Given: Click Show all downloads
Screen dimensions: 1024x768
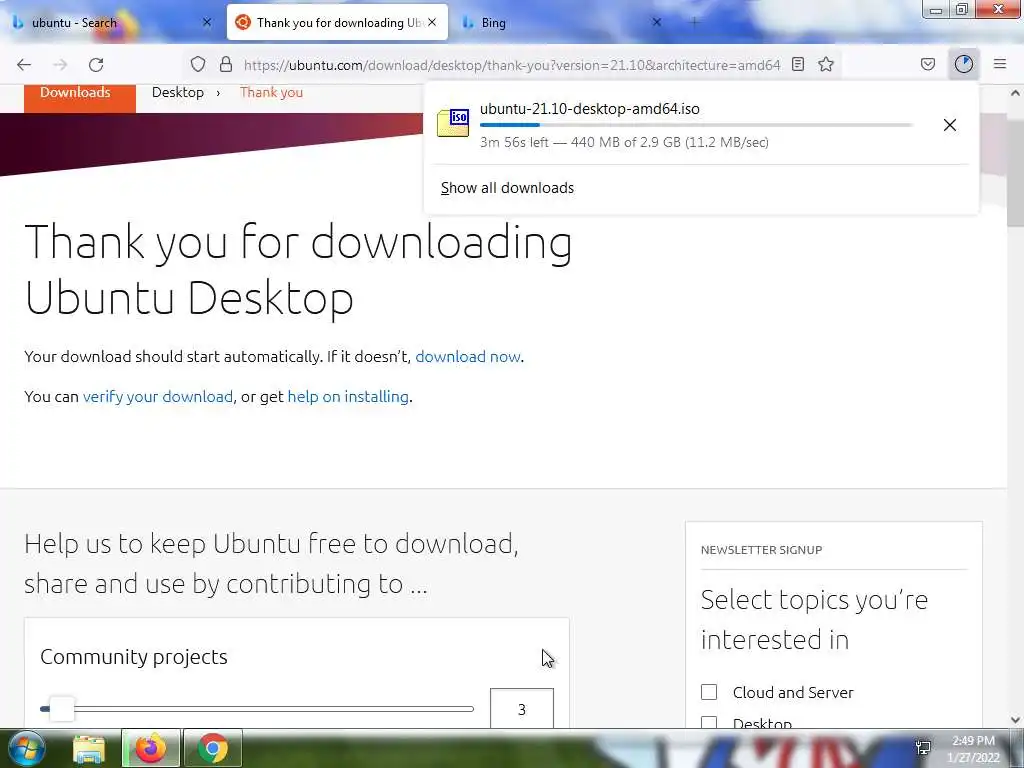Looking at the screenshot, I should pos(507,188).
